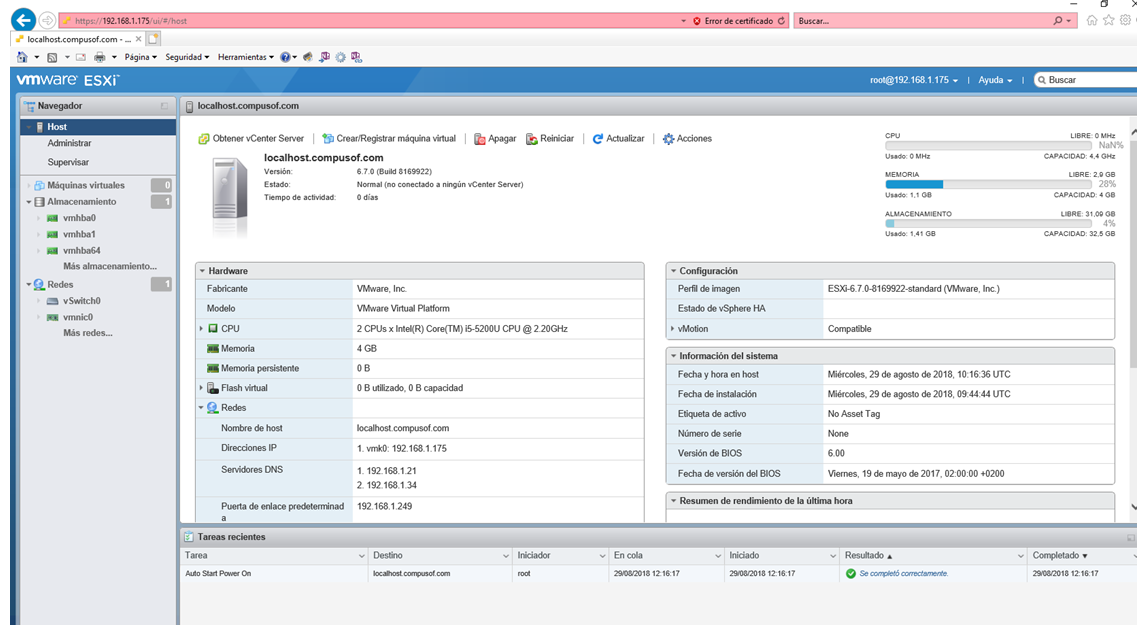This screenshot has width=1148, height=640.
Task: Select vmhba0 storage adapter
Action: (79, 218)
